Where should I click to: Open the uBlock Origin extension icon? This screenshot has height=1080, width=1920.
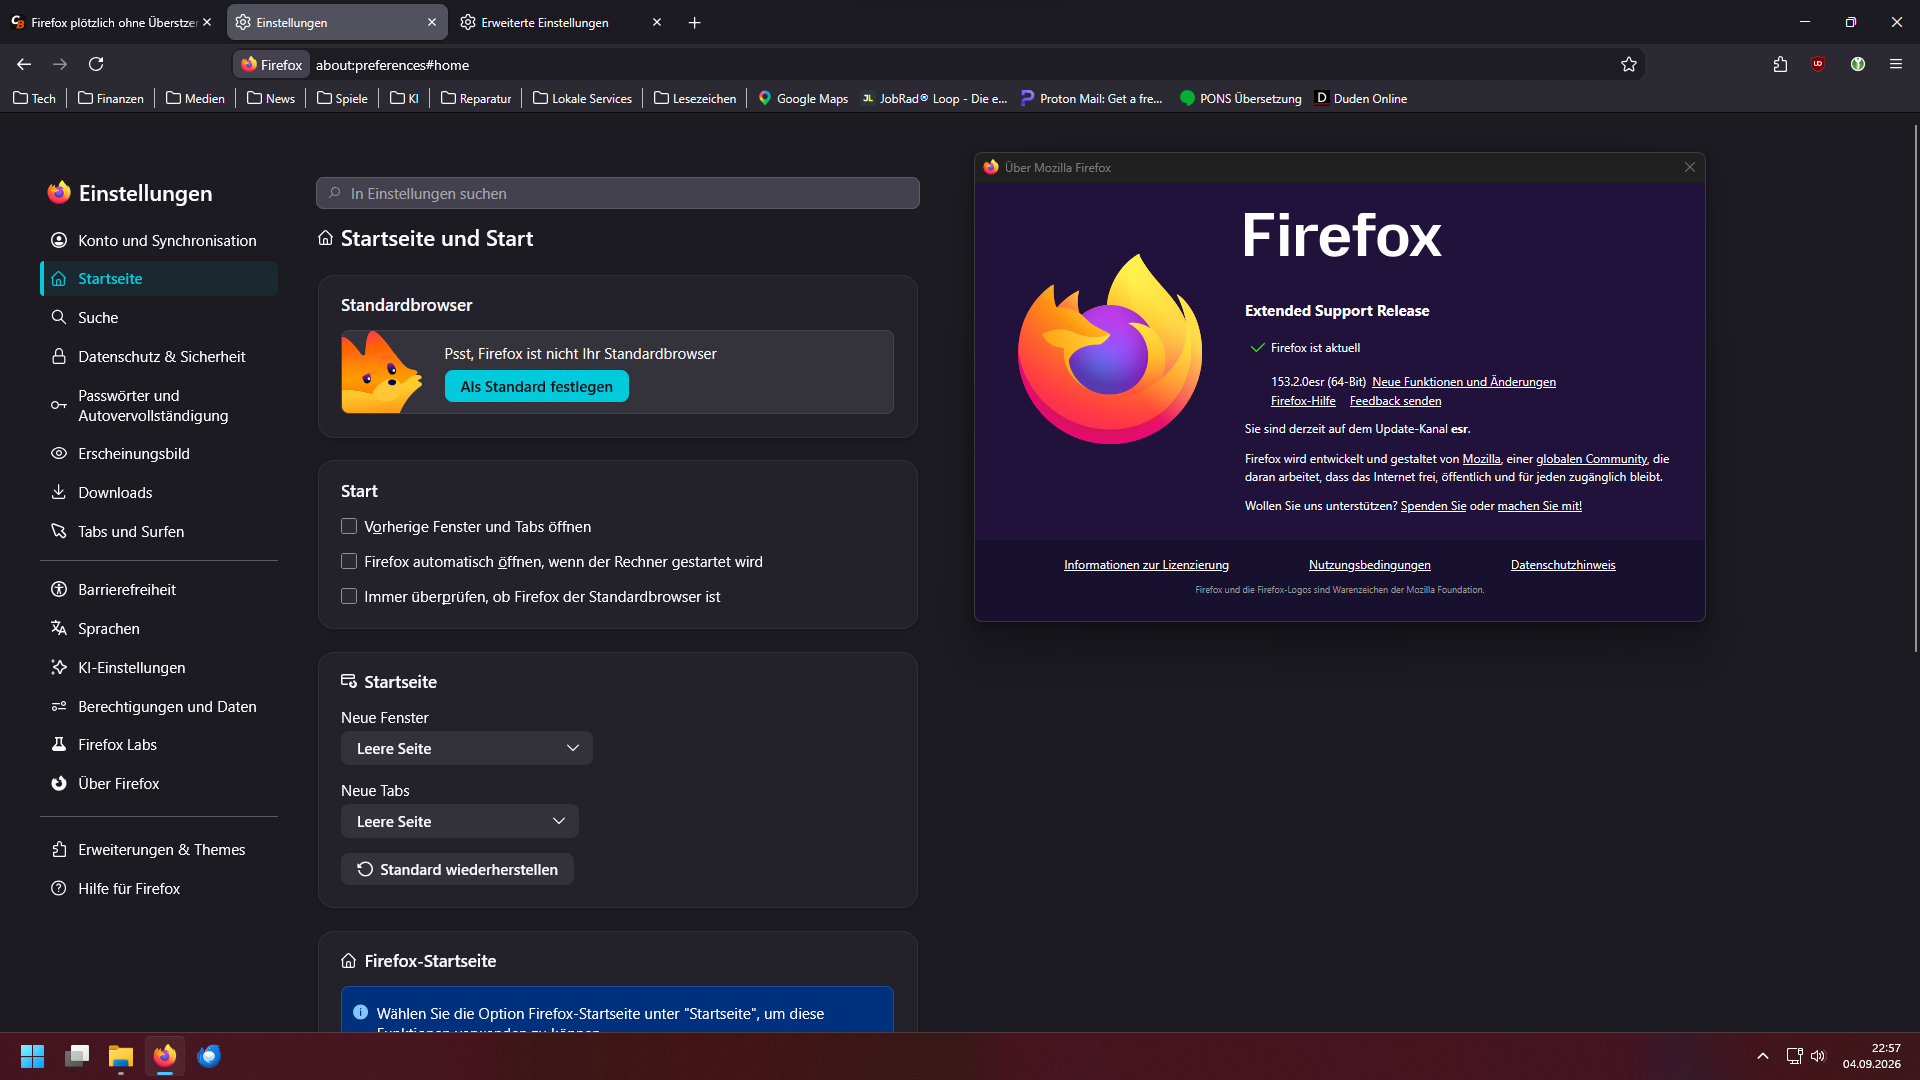(x=1818, y=65)
